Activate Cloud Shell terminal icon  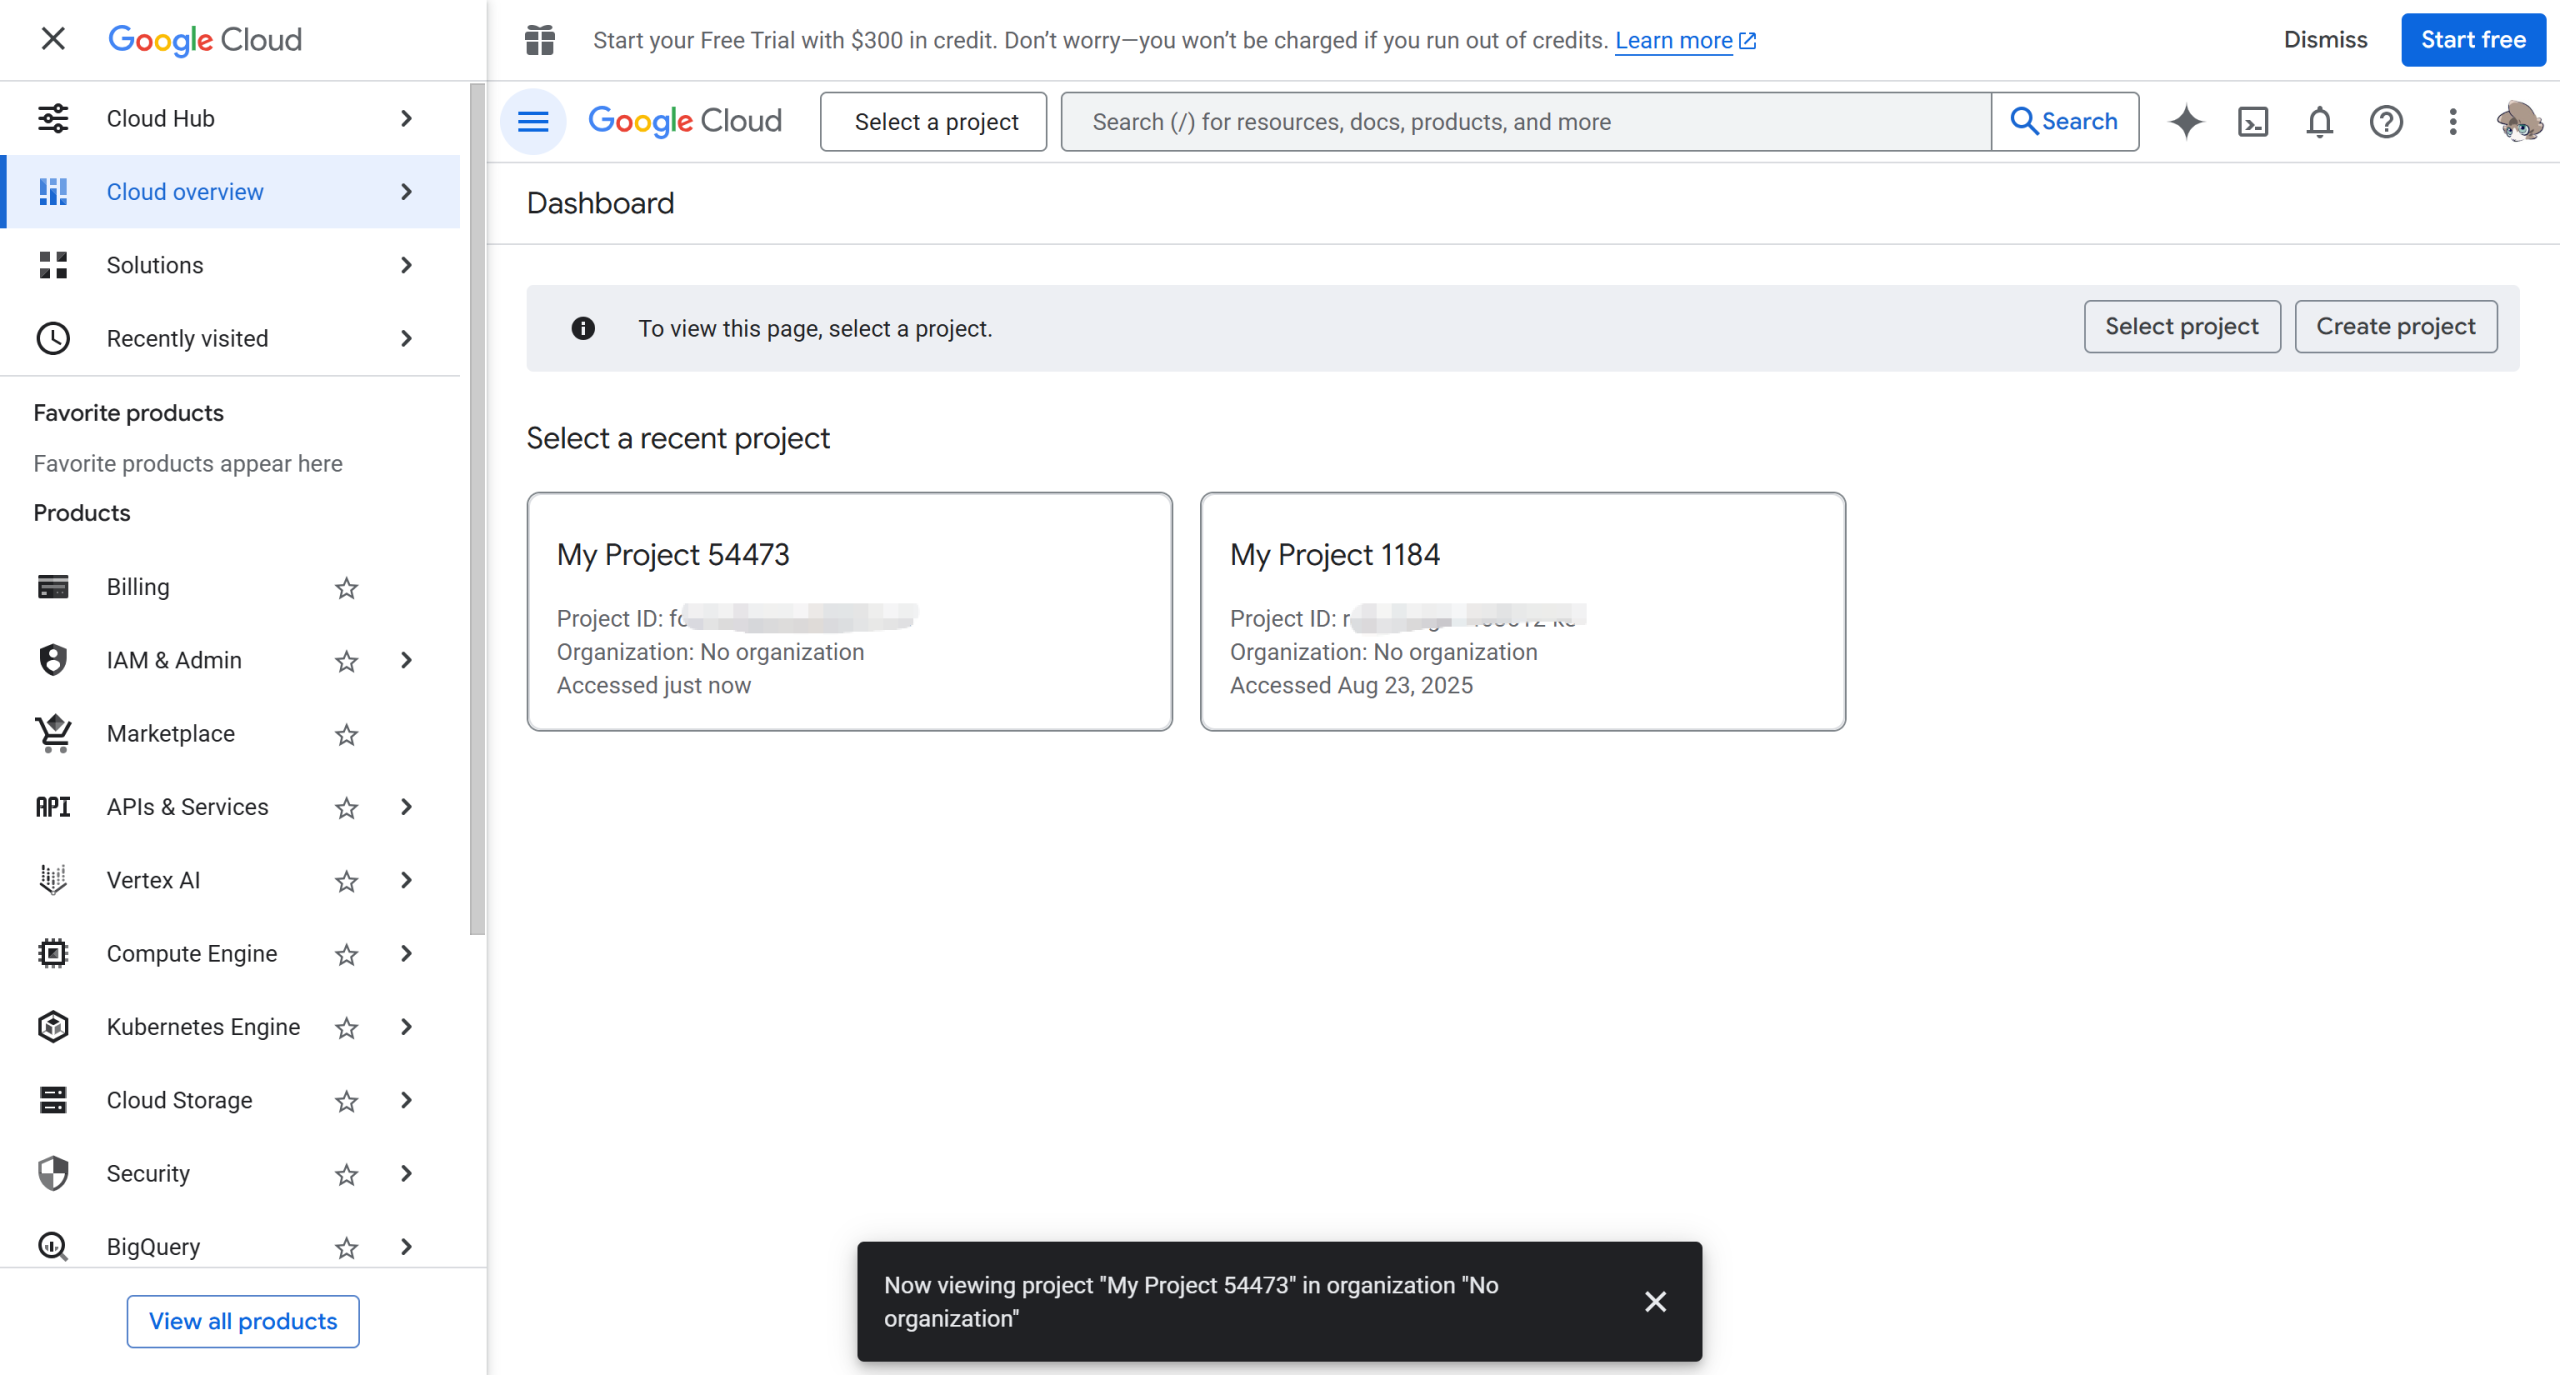(2253, 122)
